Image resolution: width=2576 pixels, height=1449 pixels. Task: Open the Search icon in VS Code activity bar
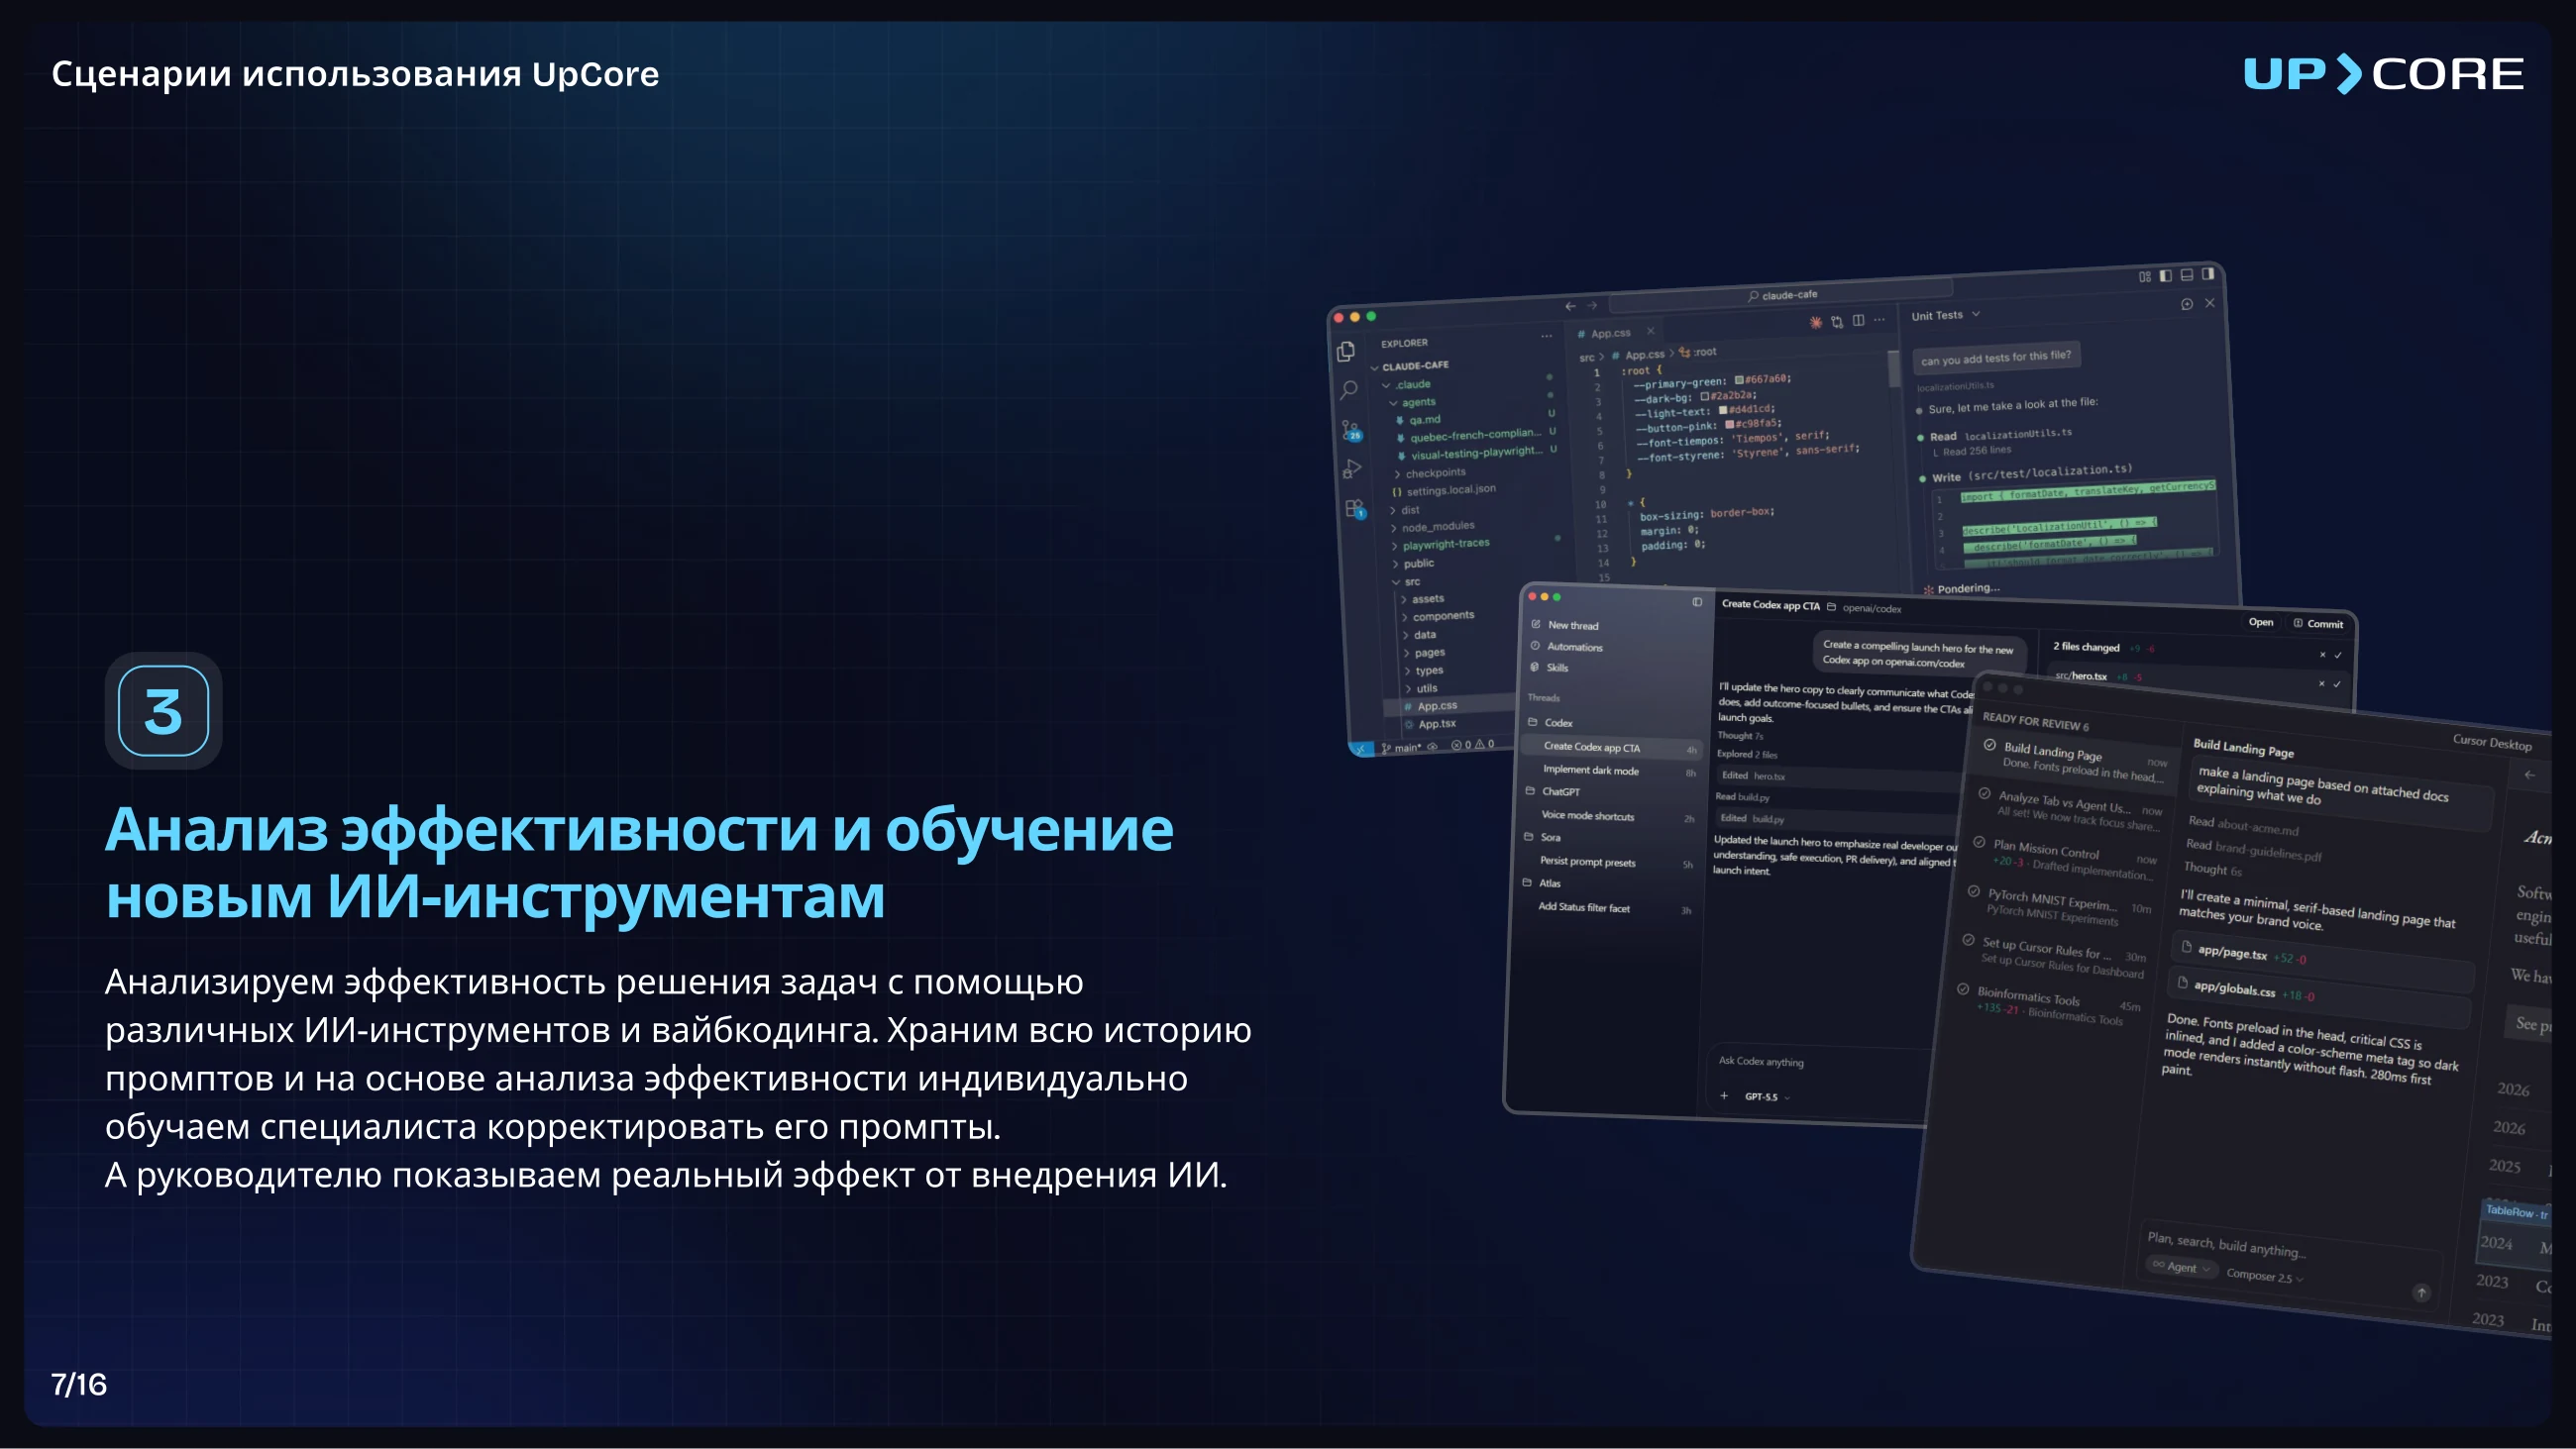click(1348, 390)
